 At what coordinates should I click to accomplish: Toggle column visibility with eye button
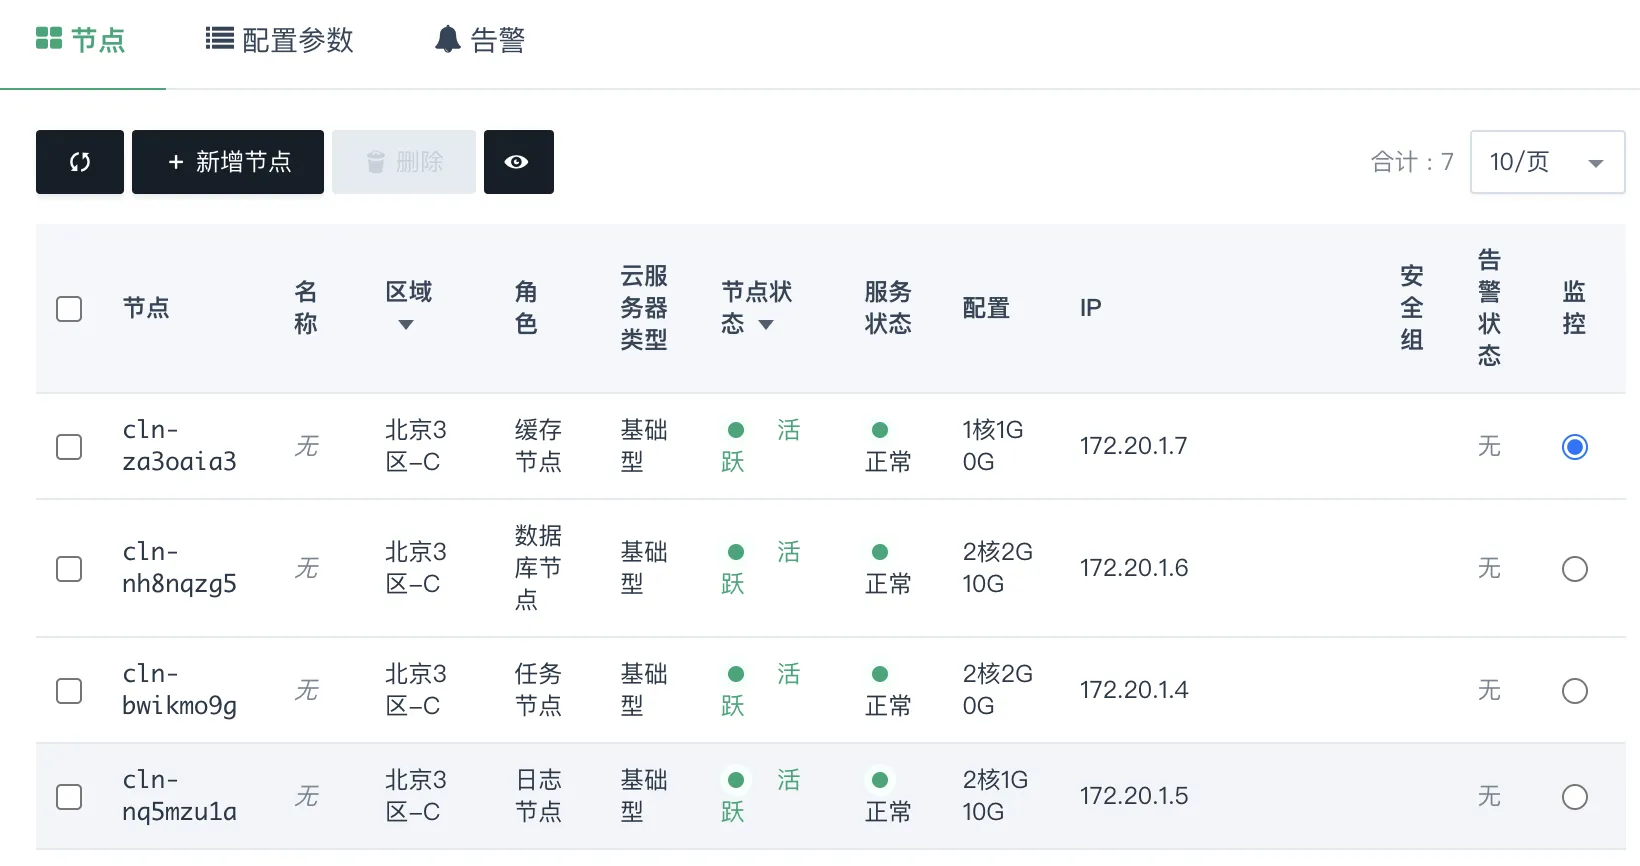(x=518, y=162)
